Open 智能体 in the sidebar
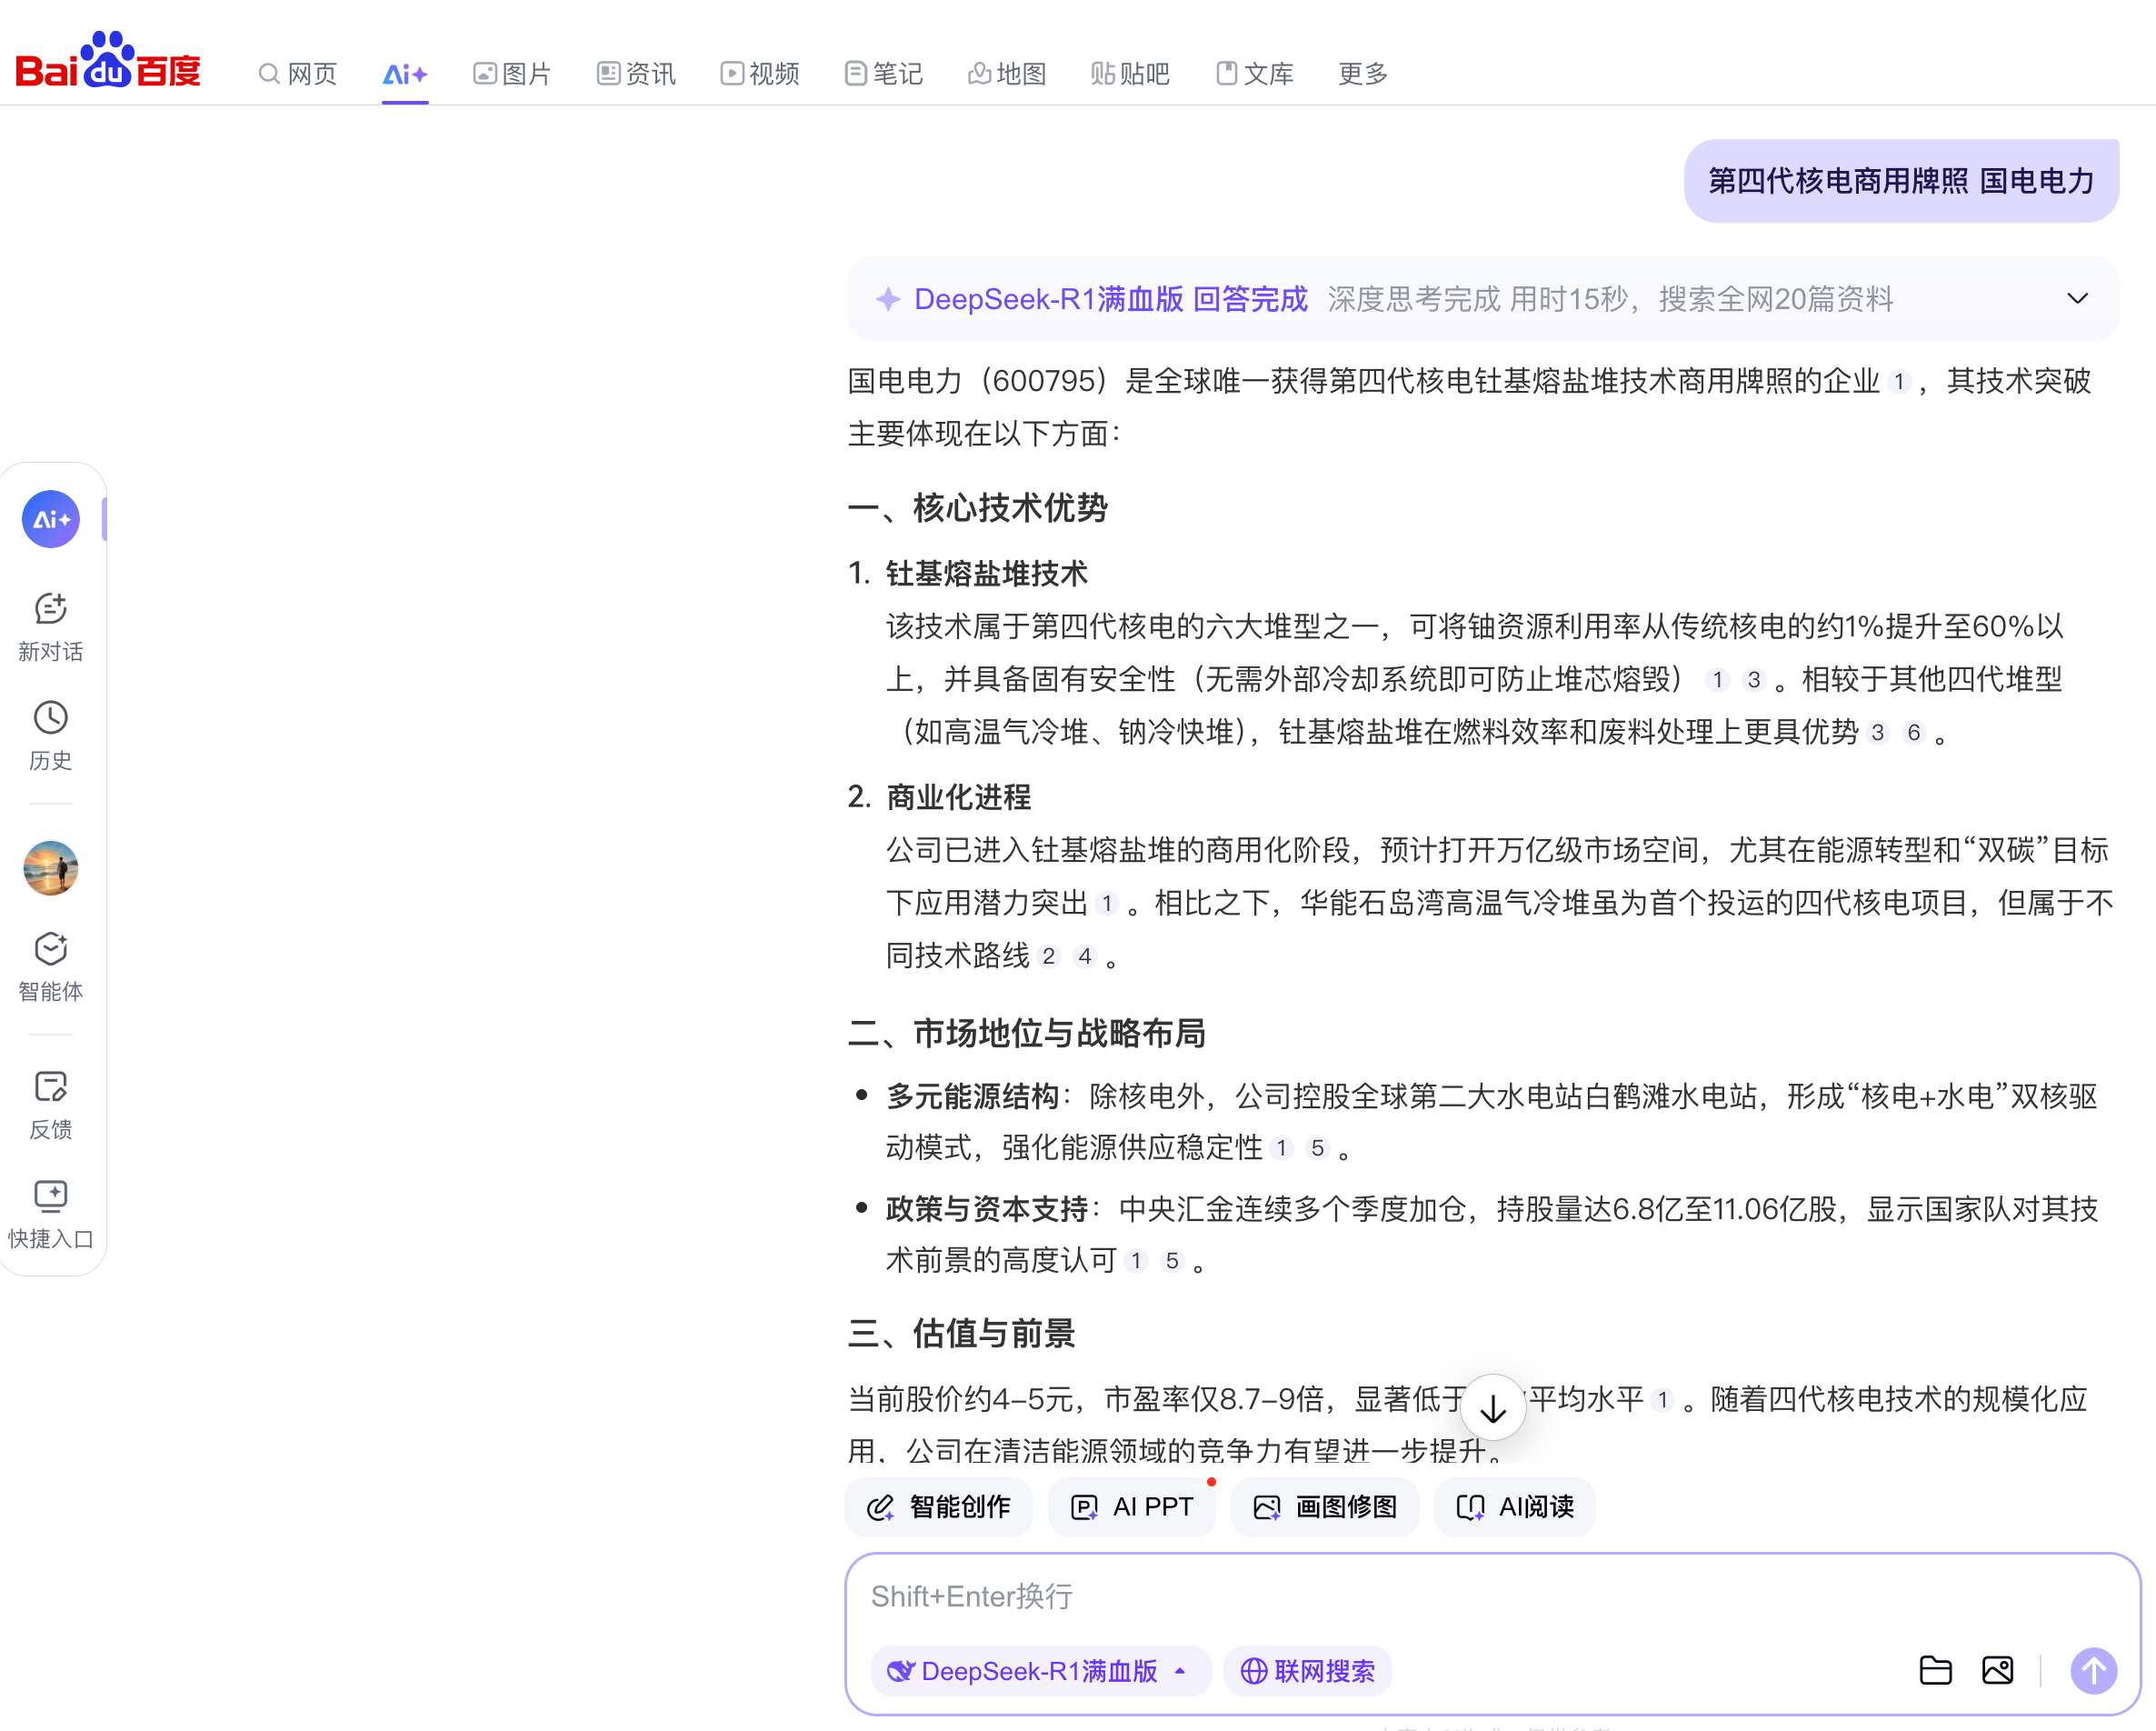 (51, 967)
